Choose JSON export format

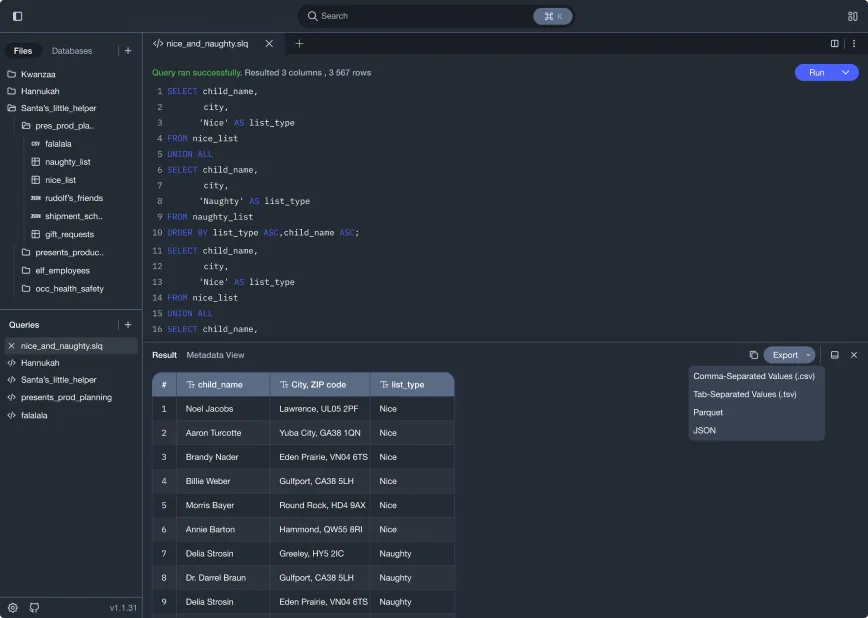pos(705,430)
